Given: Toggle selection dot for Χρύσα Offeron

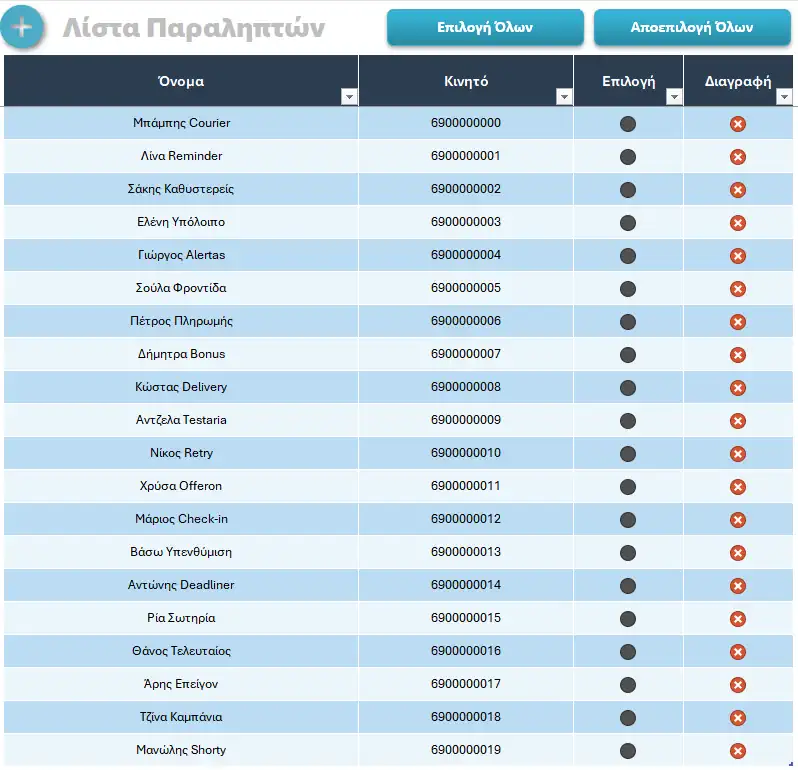Looking at the screenshot, I should 628,487.
